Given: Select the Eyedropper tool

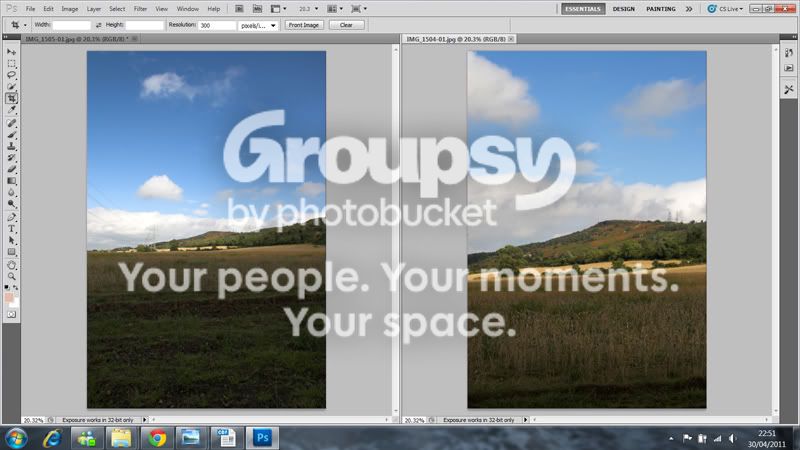Looking at the screenshot, I should [11, 109].
